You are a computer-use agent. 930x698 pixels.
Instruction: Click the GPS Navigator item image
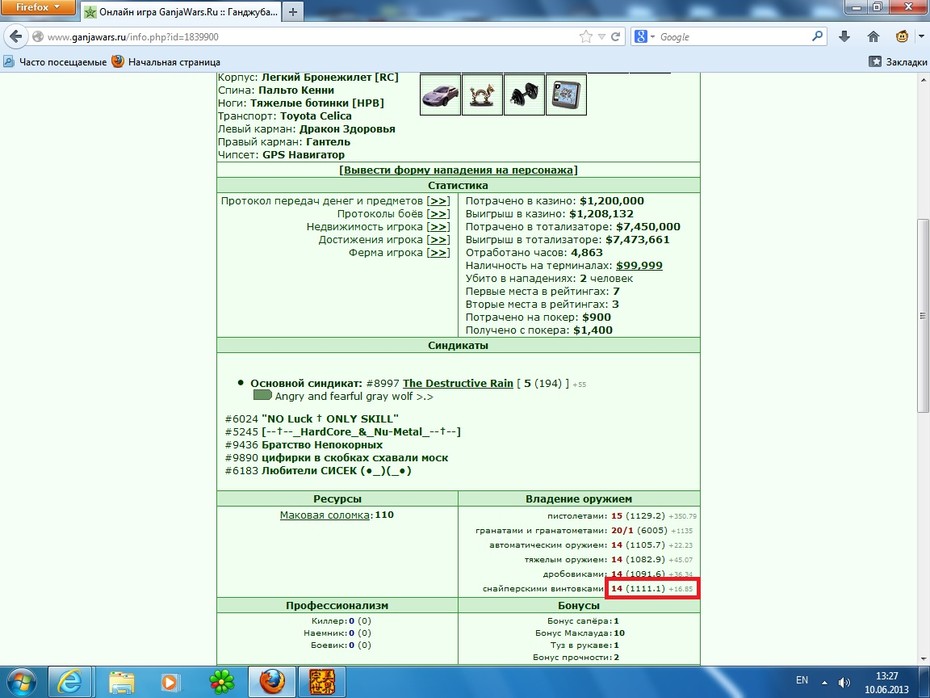point(566,94)
